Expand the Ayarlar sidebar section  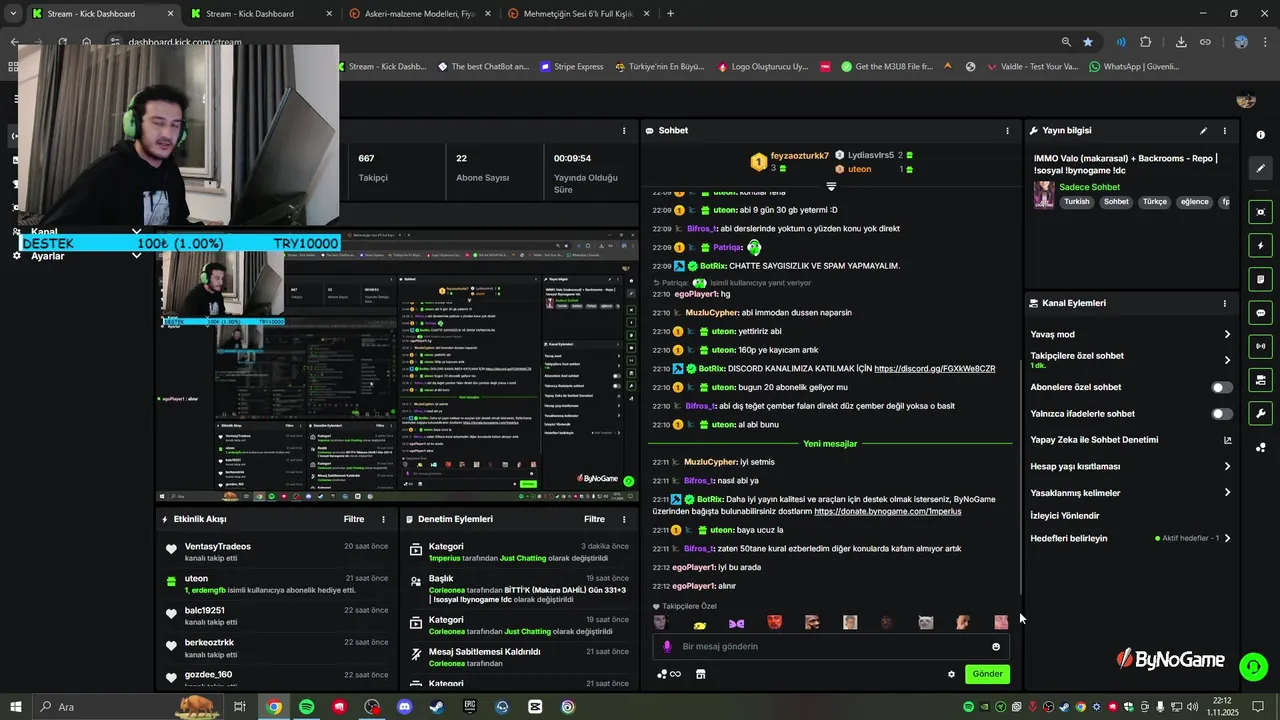(x=137, y=256)
